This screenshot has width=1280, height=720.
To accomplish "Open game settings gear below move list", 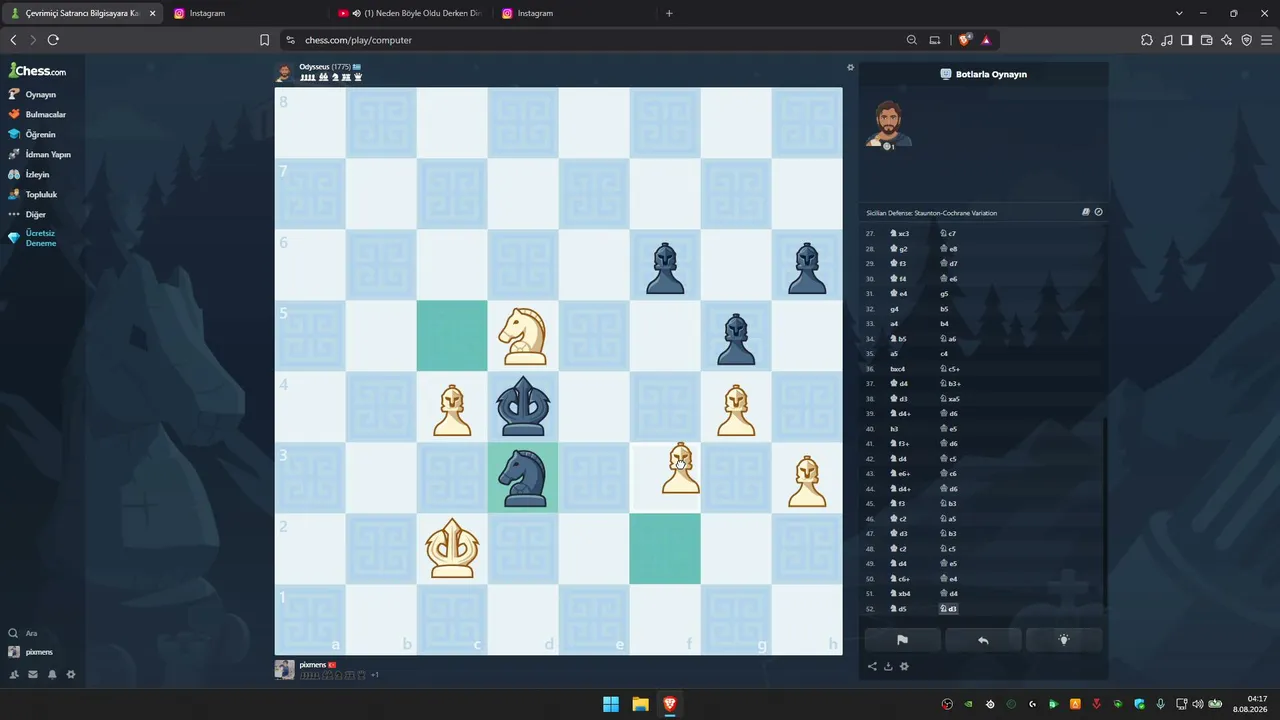I will click(x=904, y=667).
